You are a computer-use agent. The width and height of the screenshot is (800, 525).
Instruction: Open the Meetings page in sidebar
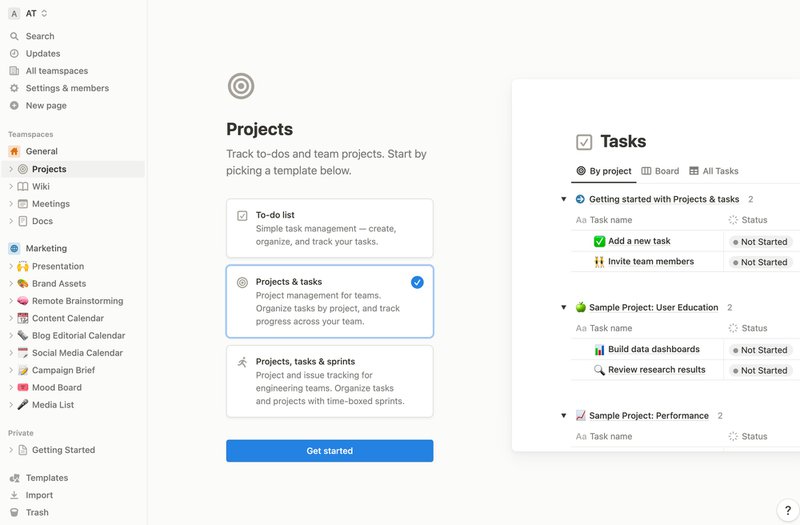coord(50,204)
